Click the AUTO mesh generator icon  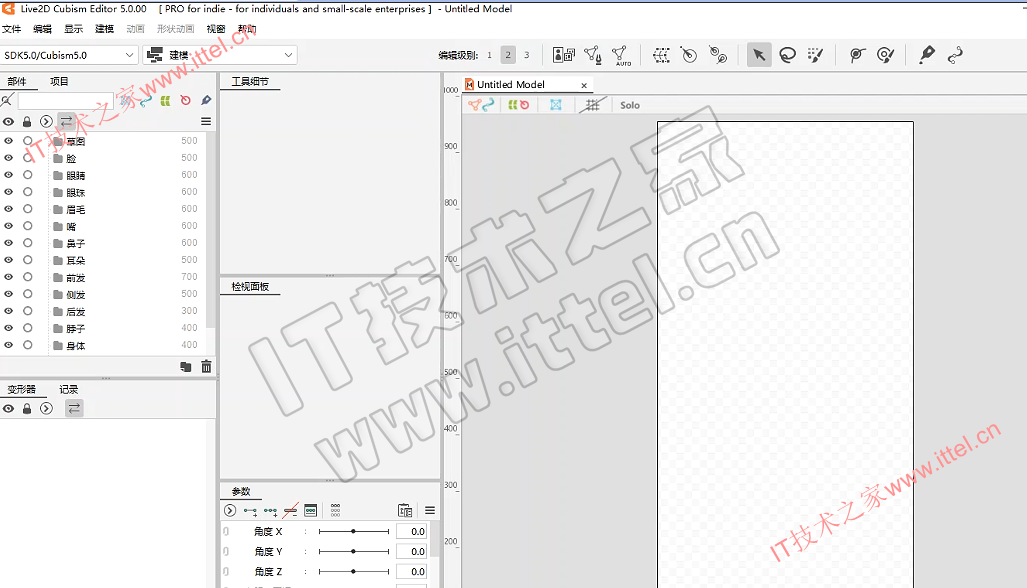pos(621,56)
